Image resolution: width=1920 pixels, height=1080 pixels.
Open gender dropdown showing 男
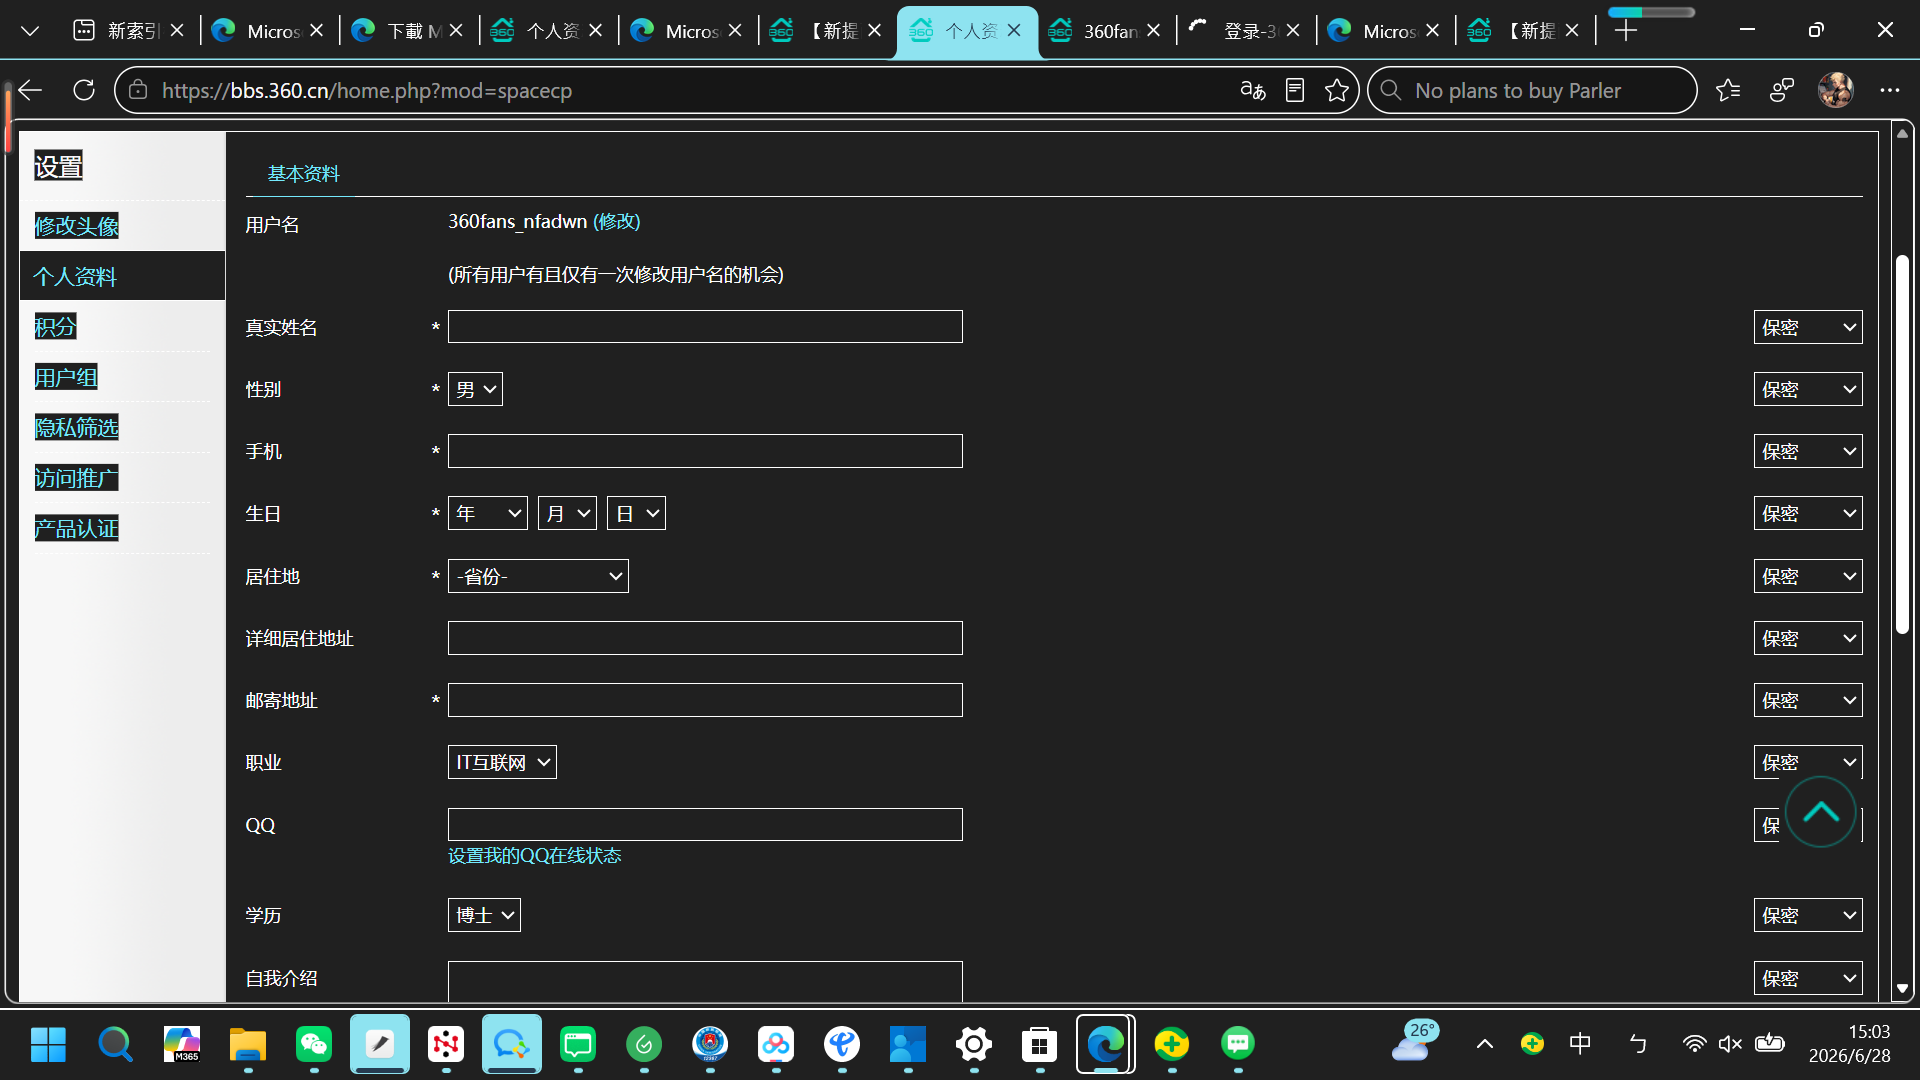(475, 389)
